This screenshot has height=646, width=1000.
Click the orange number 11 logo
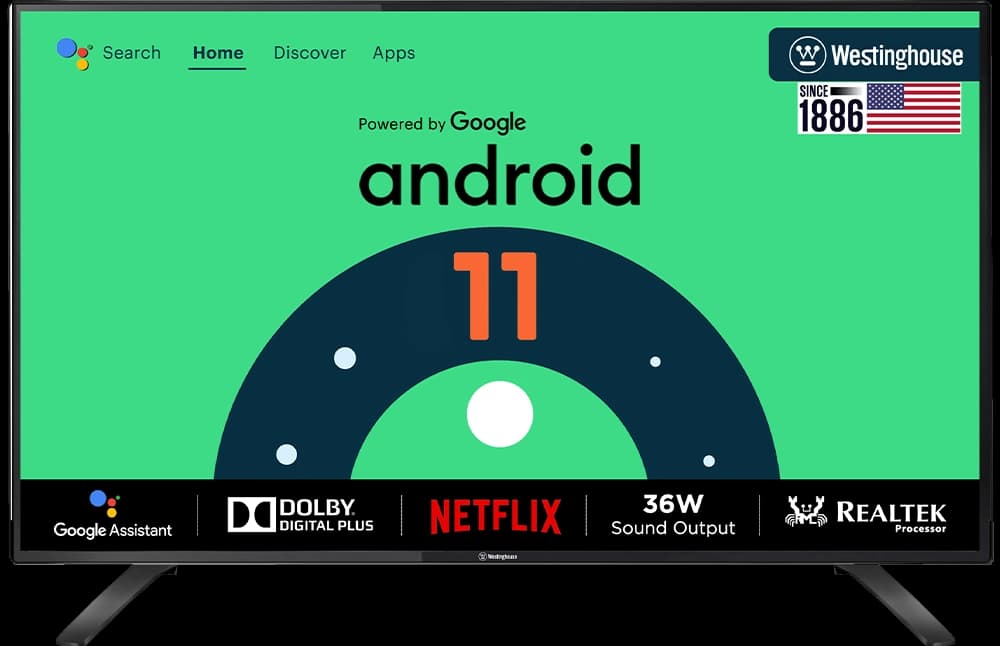tap(496, 296)
